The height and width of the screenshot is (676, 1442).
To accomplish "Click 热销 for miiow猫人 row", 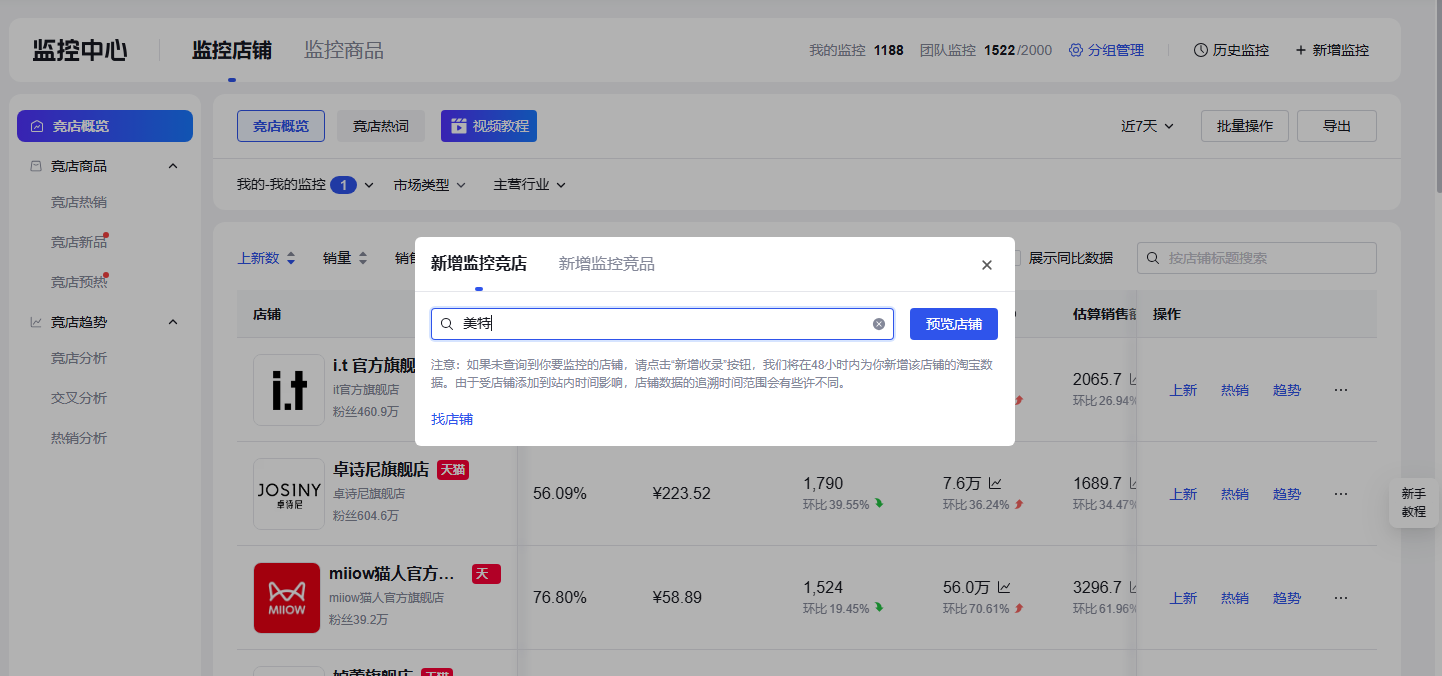I will click(x=1235, y=598).
